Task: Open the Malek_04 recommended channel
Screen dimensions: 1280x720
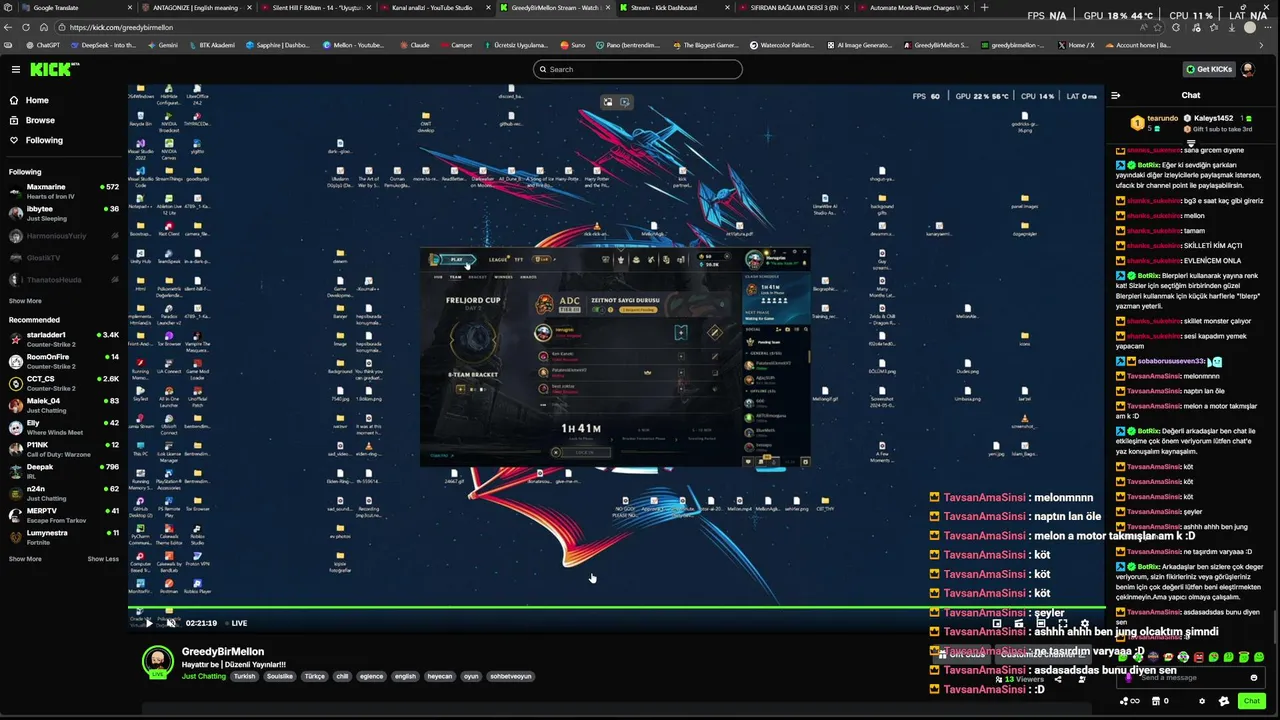Action: pos(64,405)
